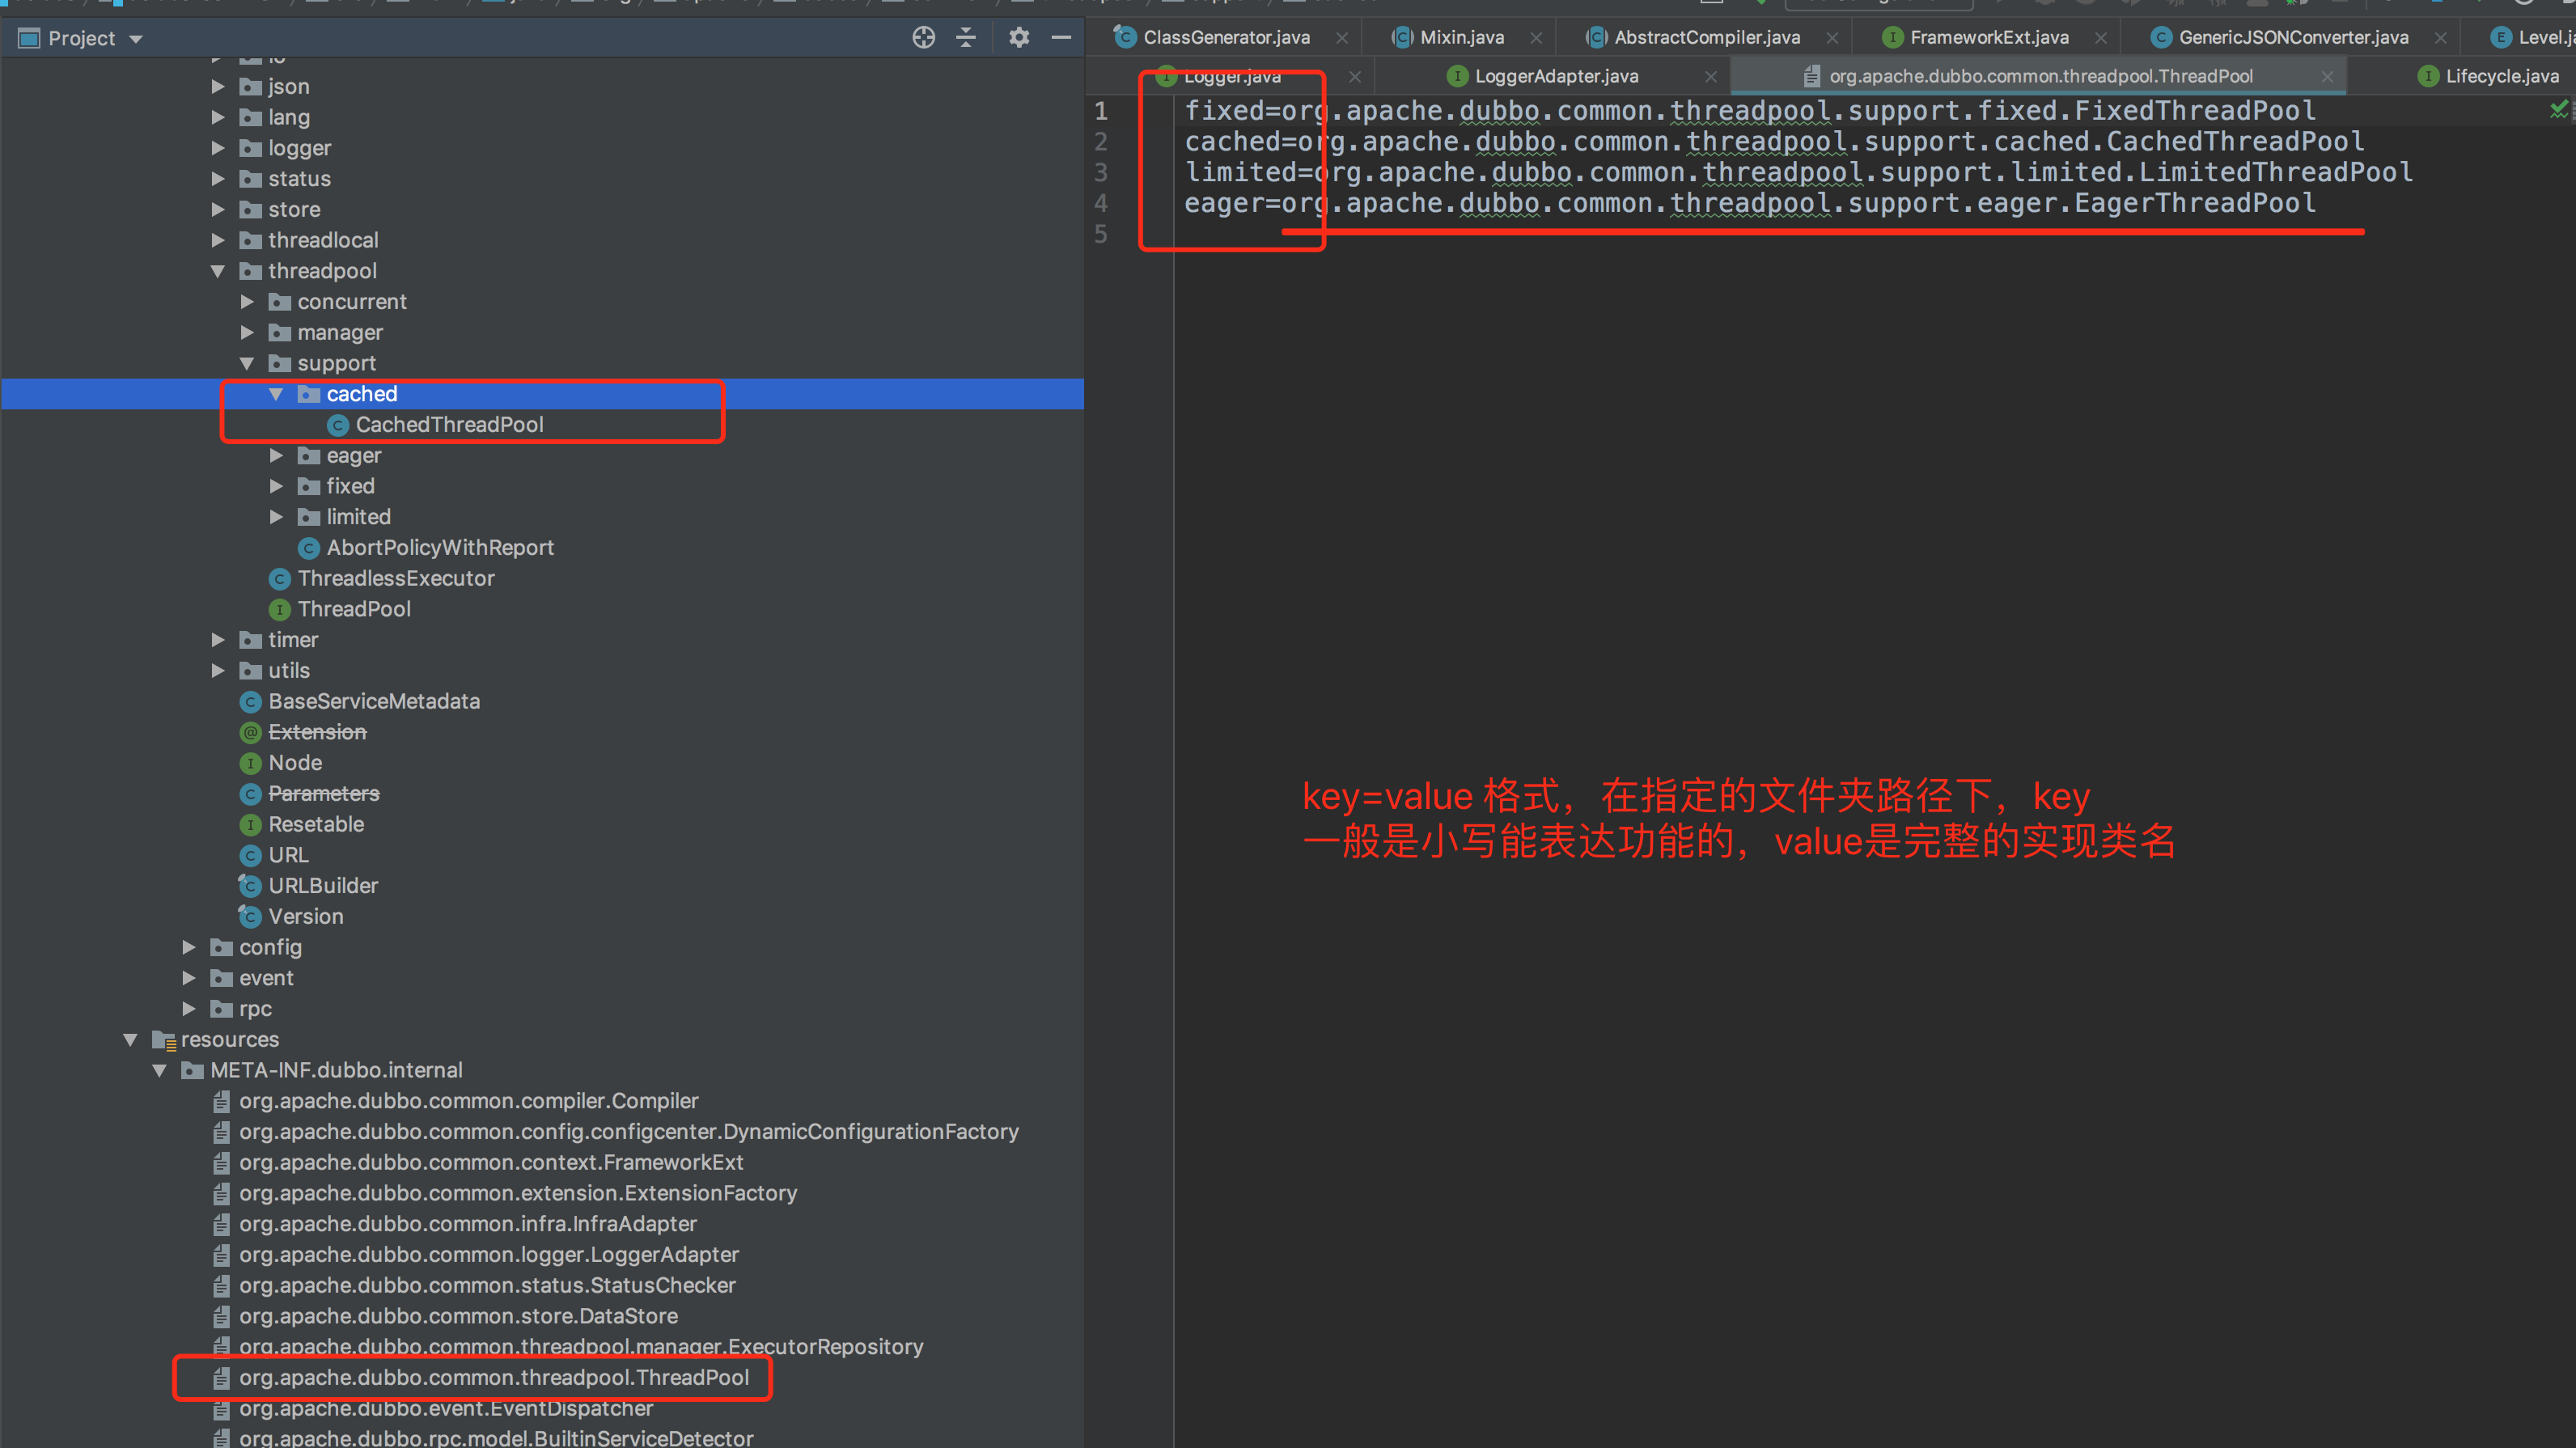Viewport: 2576px width, 1448px height.
Task: Select the CachedThreadPool class icon
Action: 338,425
